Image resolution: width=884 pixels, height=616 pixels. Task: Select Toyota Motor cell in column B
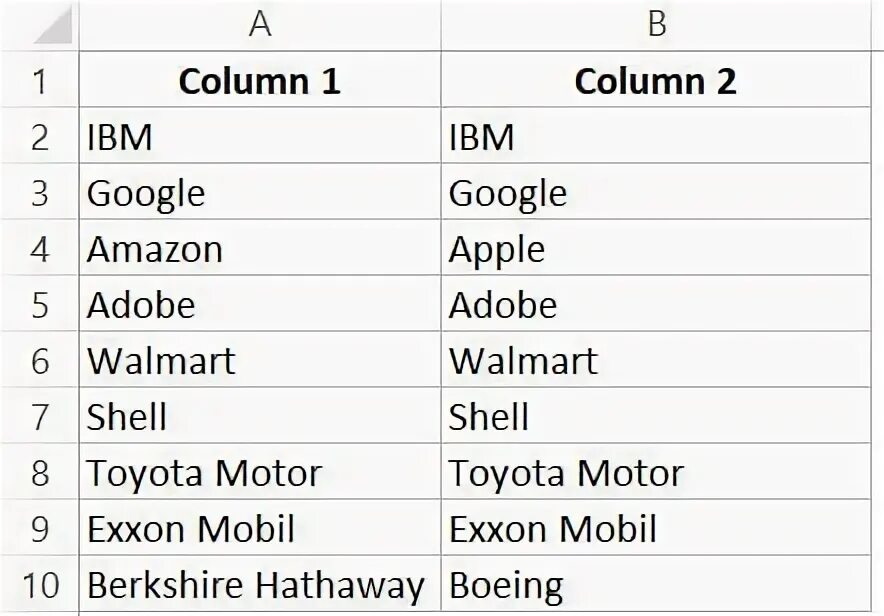(x=656, y=471)
